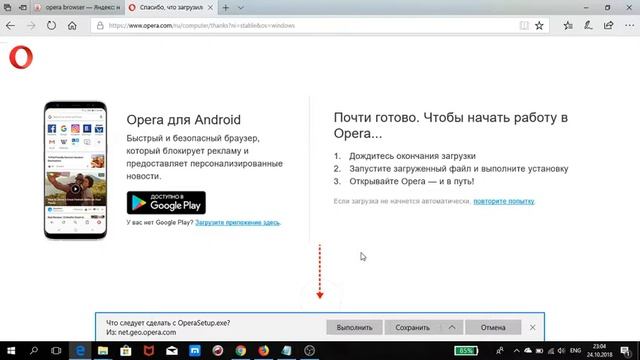Launch Google Chrome from the taskbar
Image resolution: width=640 pixels, height=360 pixels.
(x=241, y=351)
